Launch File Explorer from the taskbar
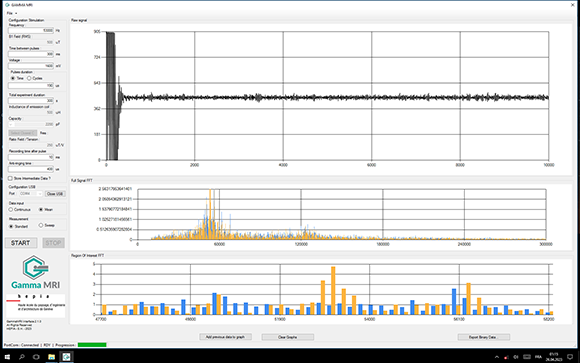This screenshot has width=580, height=363. (51, 357)
